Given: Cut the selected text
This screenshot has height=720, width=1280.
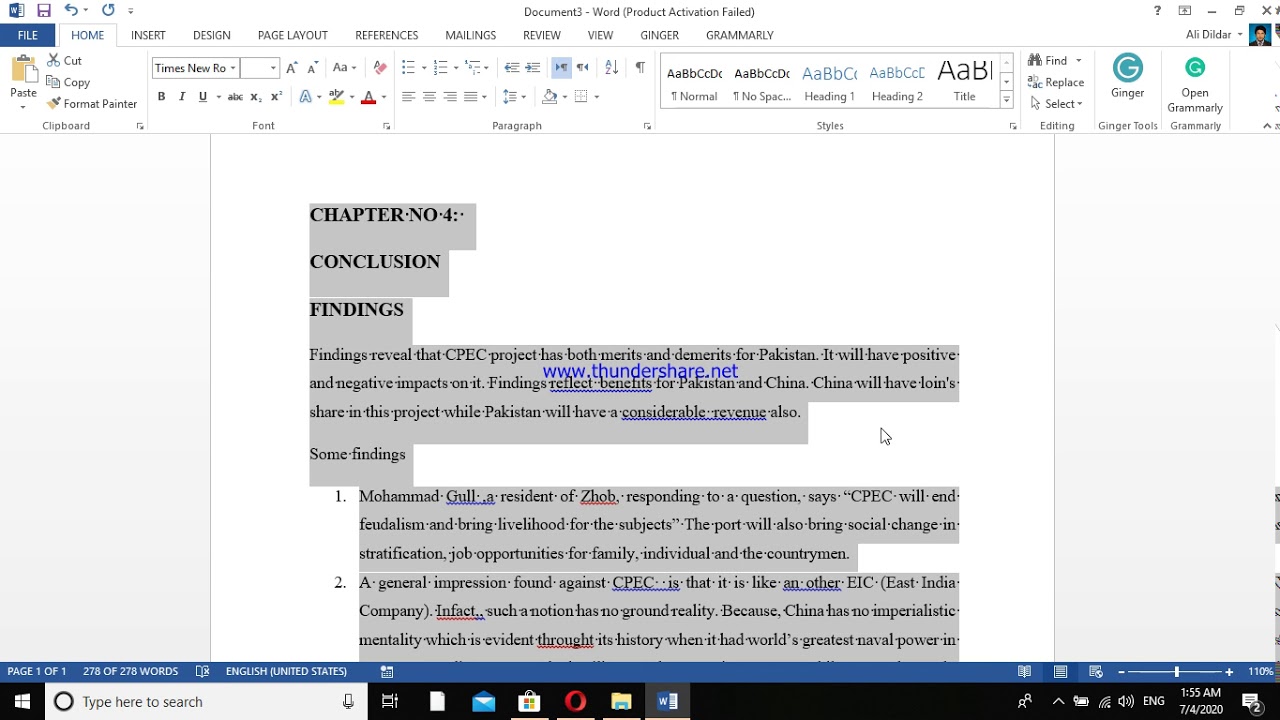Looking at the screenshot, I should [64, 61].
